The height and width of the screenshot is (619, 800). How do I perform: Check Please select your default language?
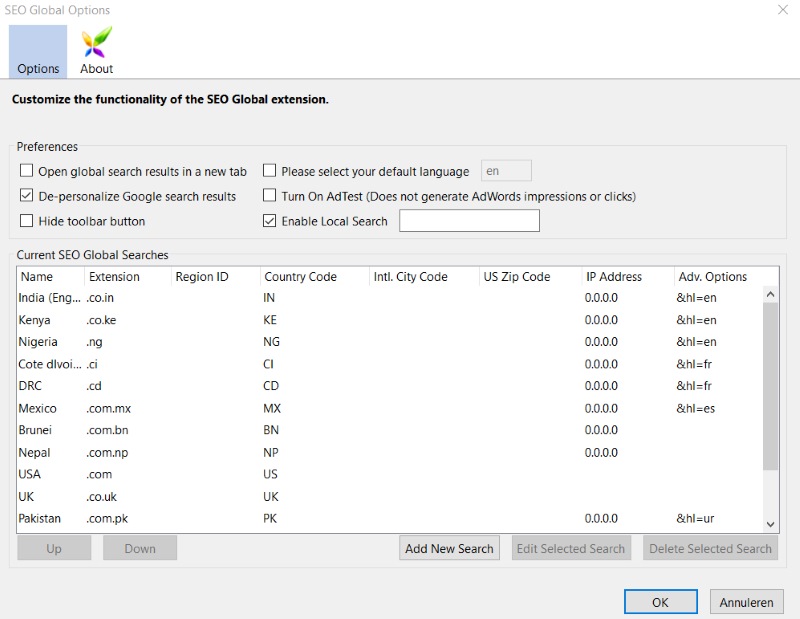[x=269, y=170]
